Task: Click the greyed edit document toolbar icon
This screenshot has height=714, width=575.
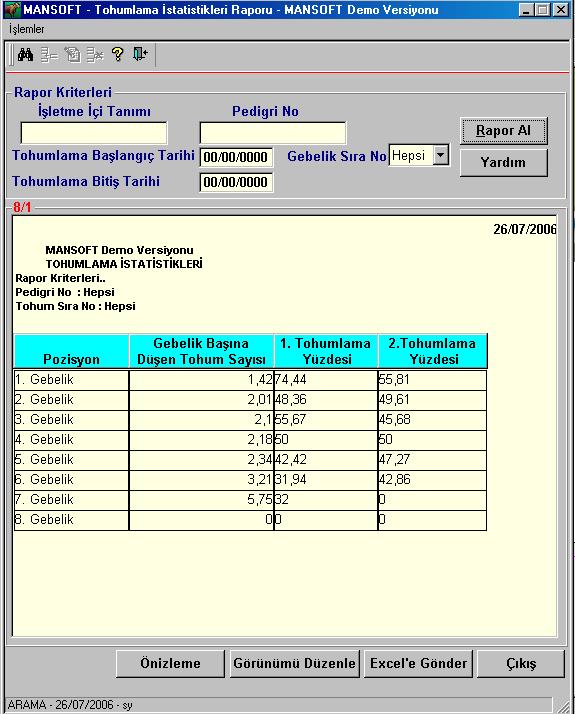Action: pos(72,55)
